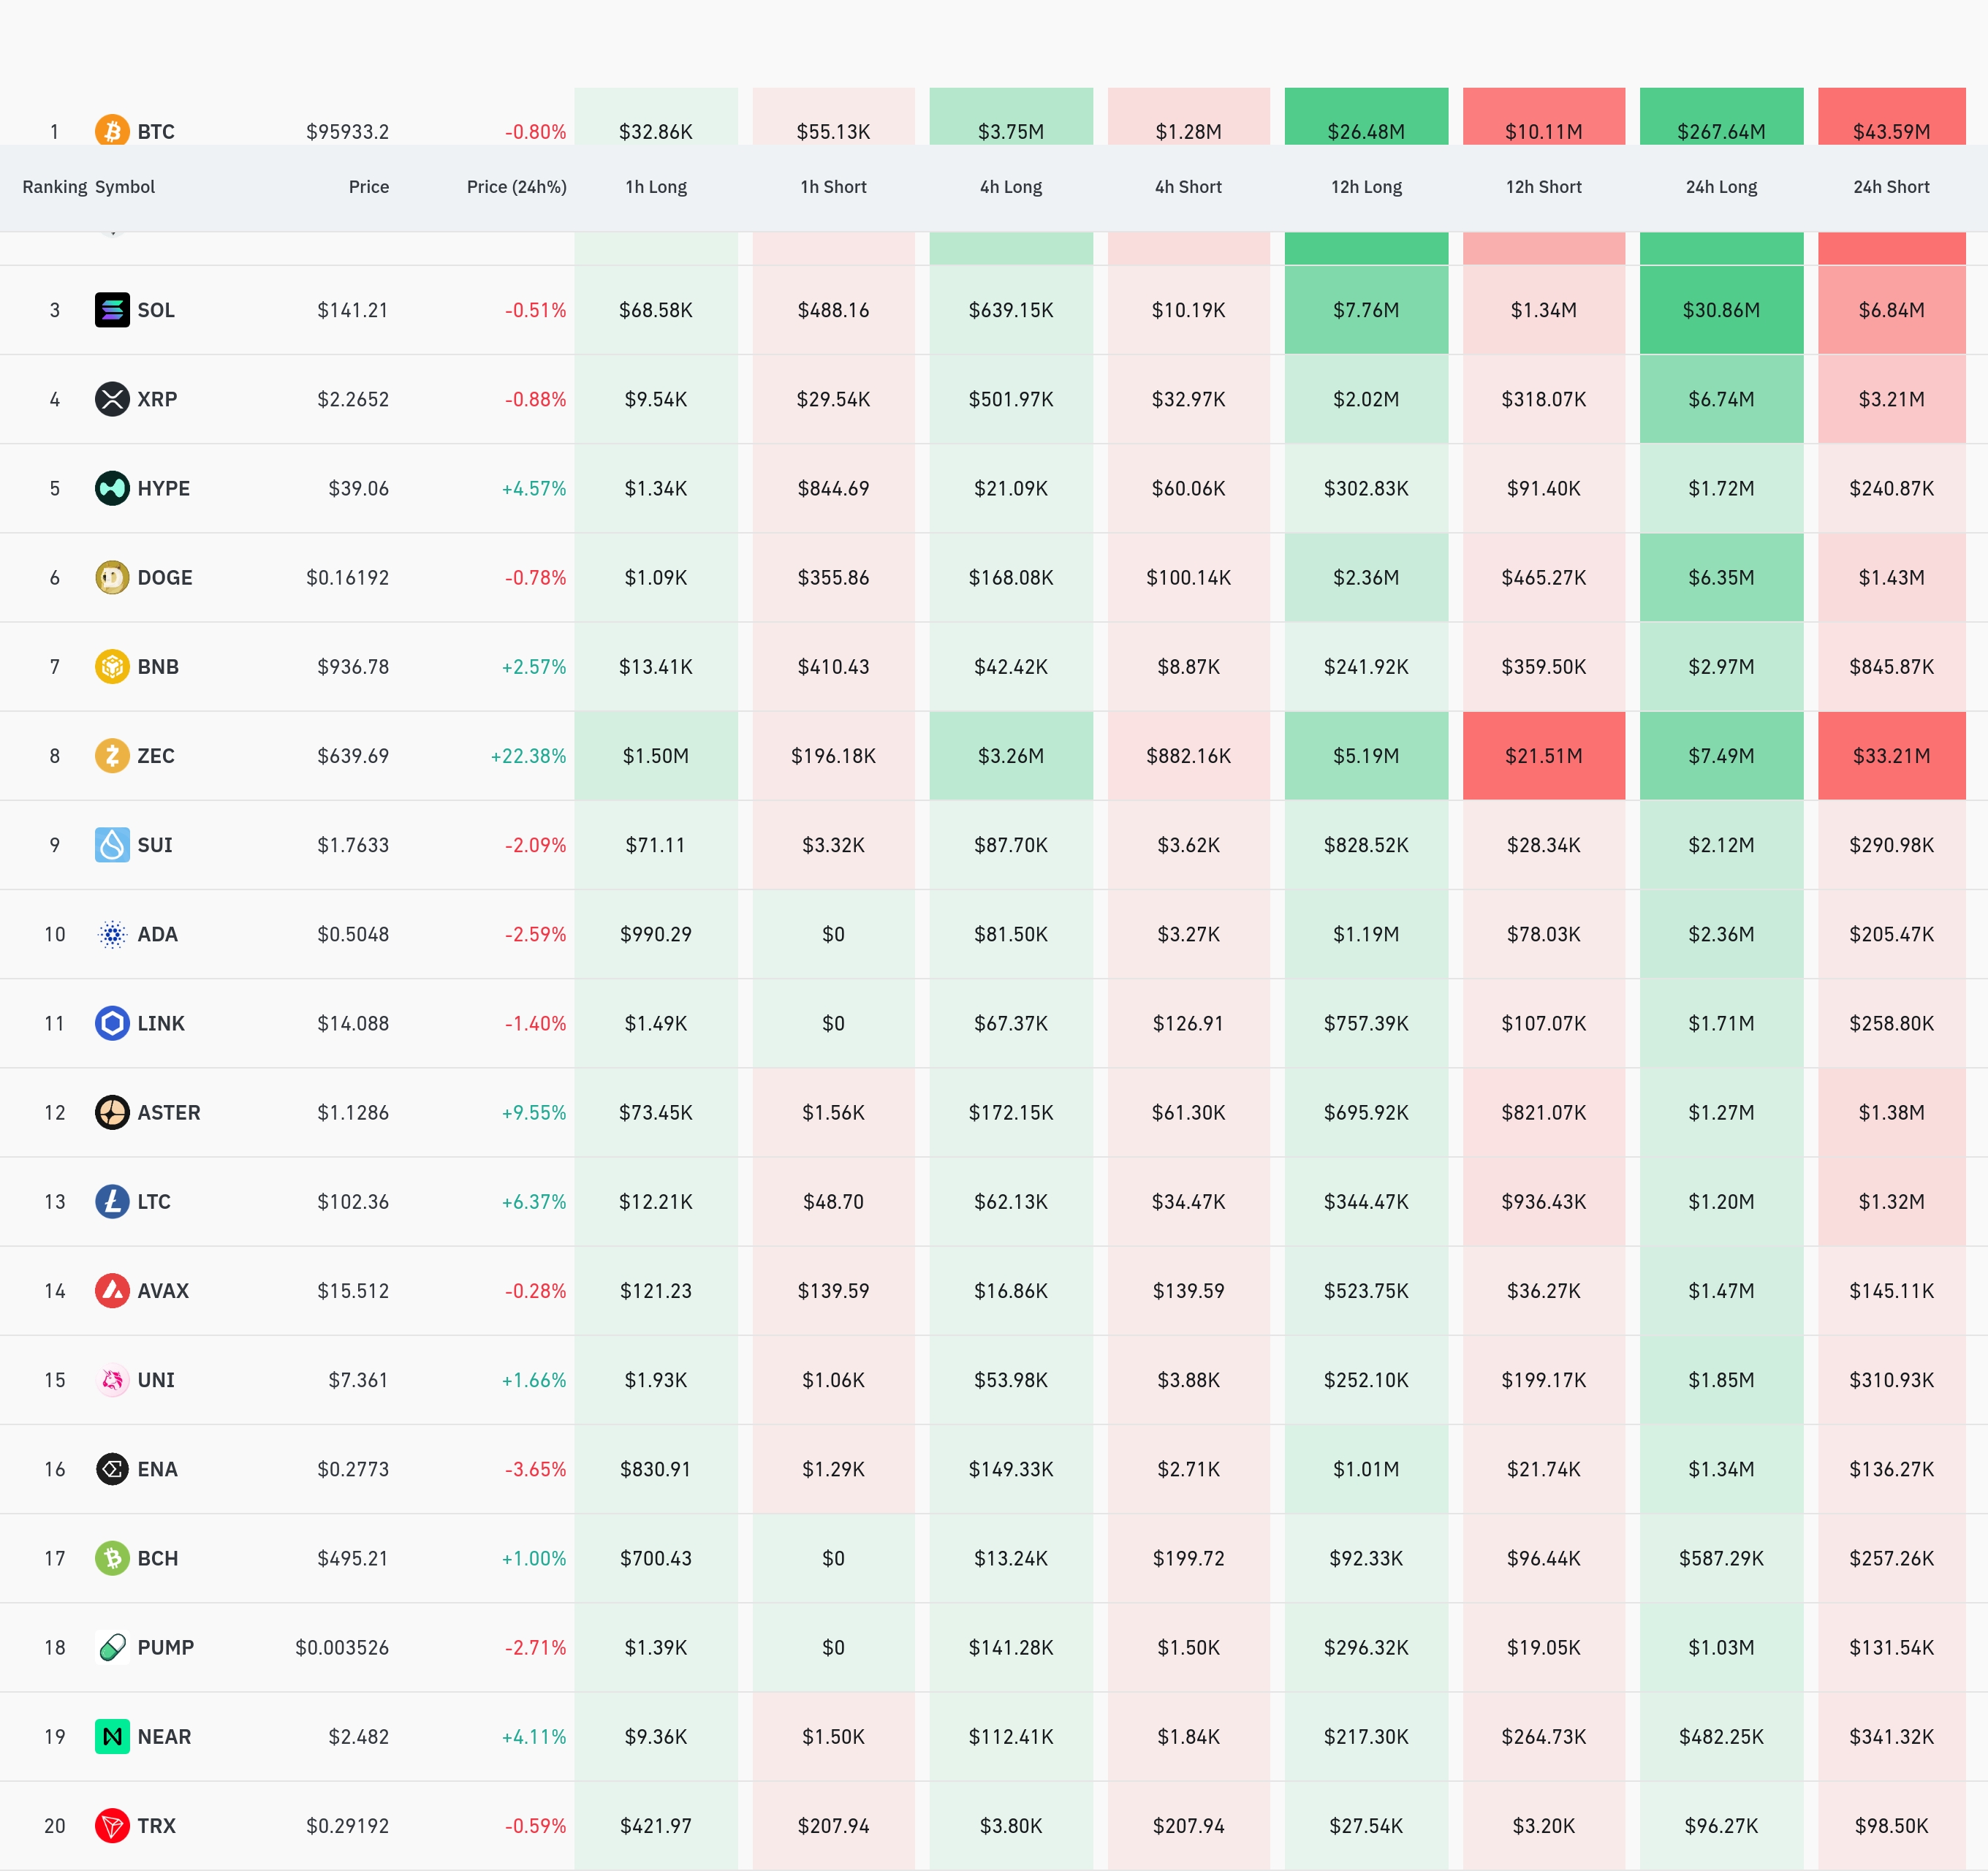Click the Ranking column header
The height and width of the screenshot is (1871, 1988).
click(x=54, y=187)
